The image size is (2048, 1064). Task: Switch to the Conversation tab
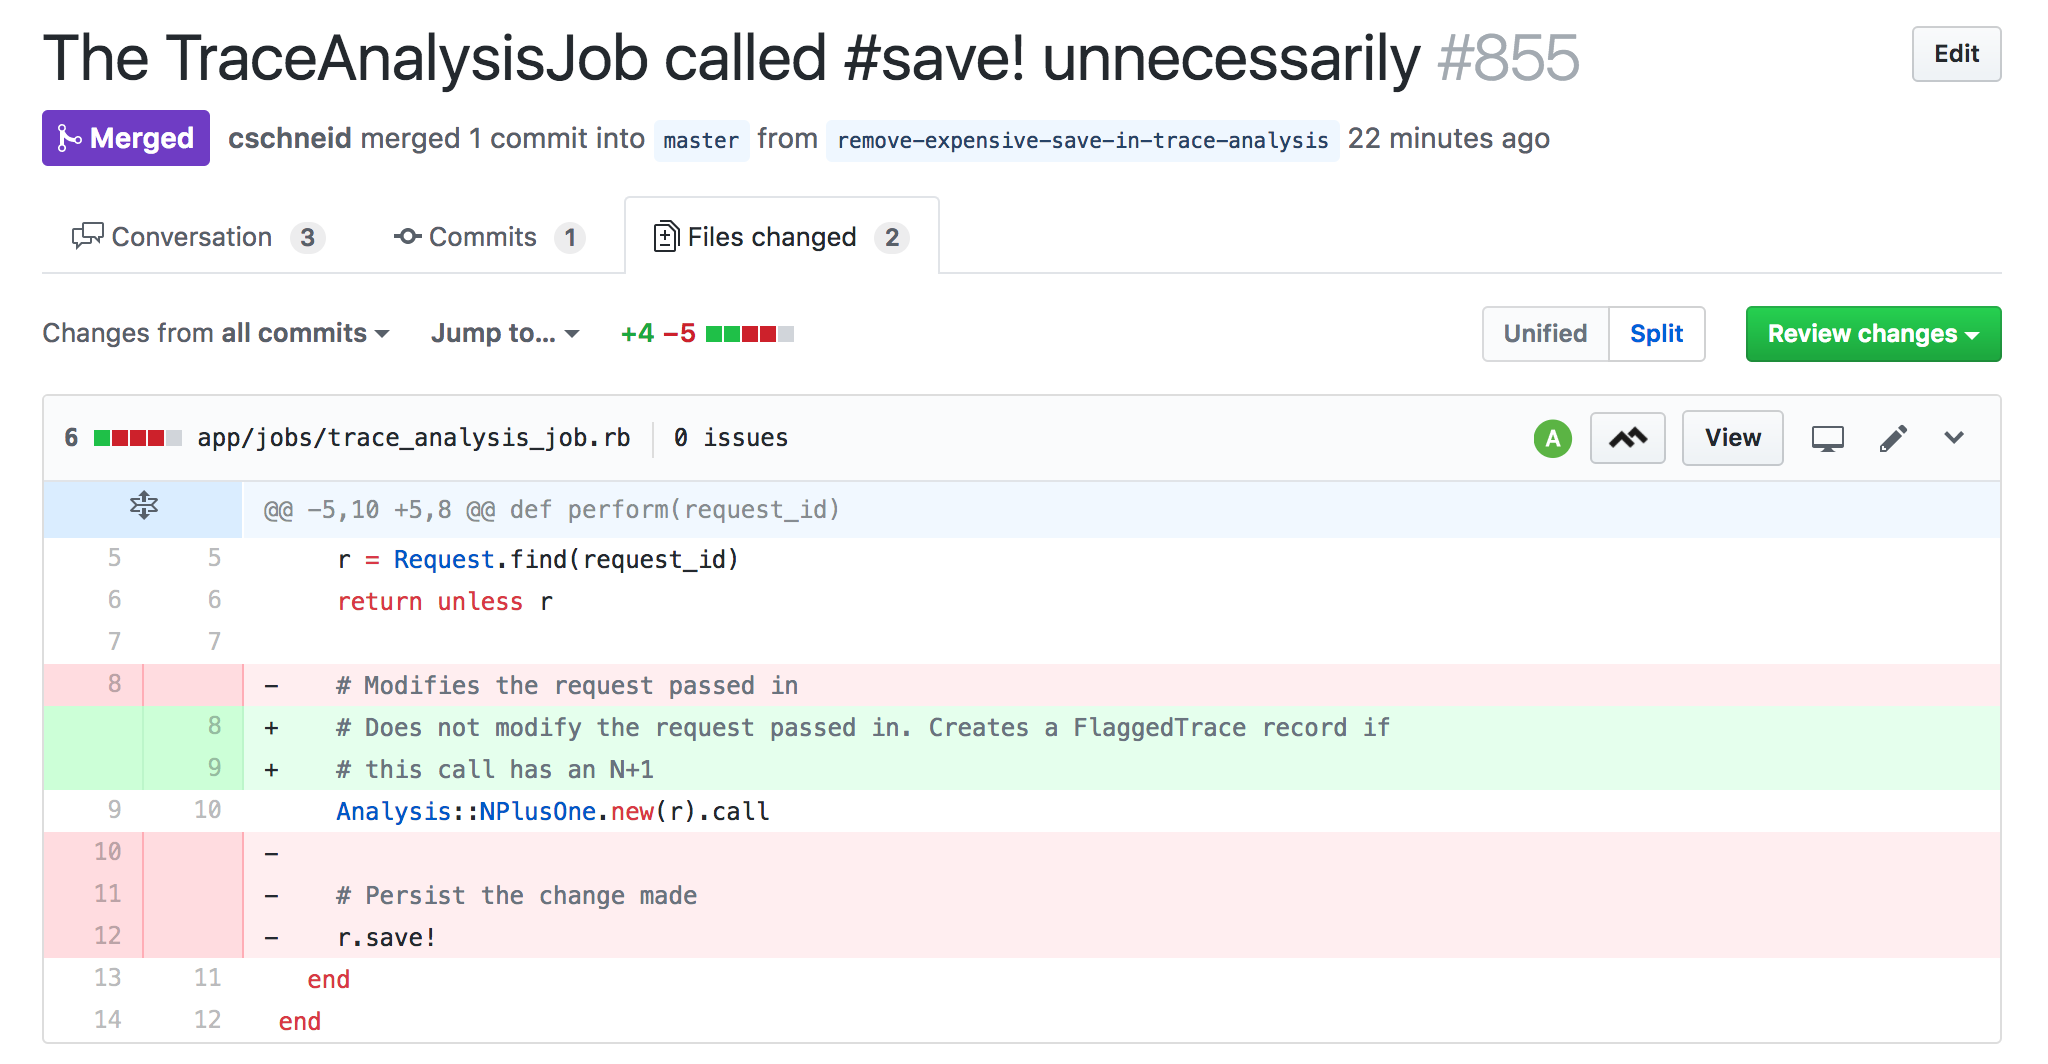(198, 236)
